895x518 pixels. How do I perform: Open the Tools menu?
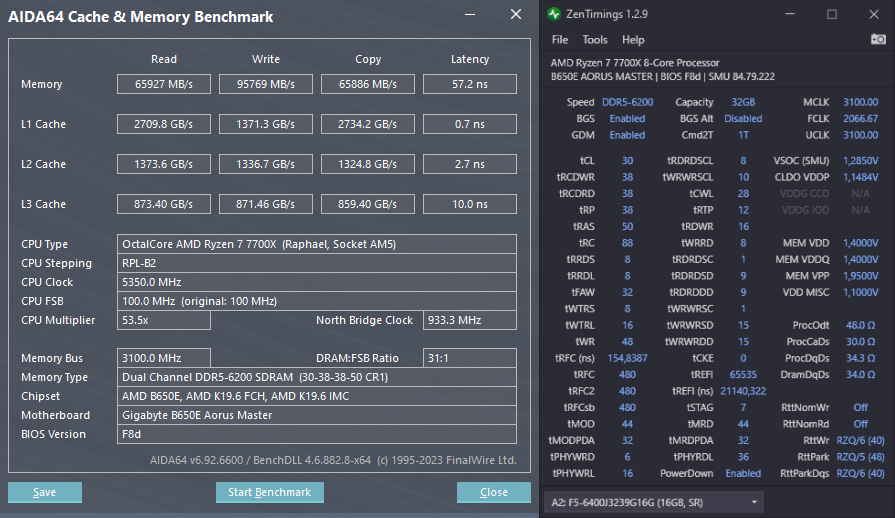click(595, 40)
